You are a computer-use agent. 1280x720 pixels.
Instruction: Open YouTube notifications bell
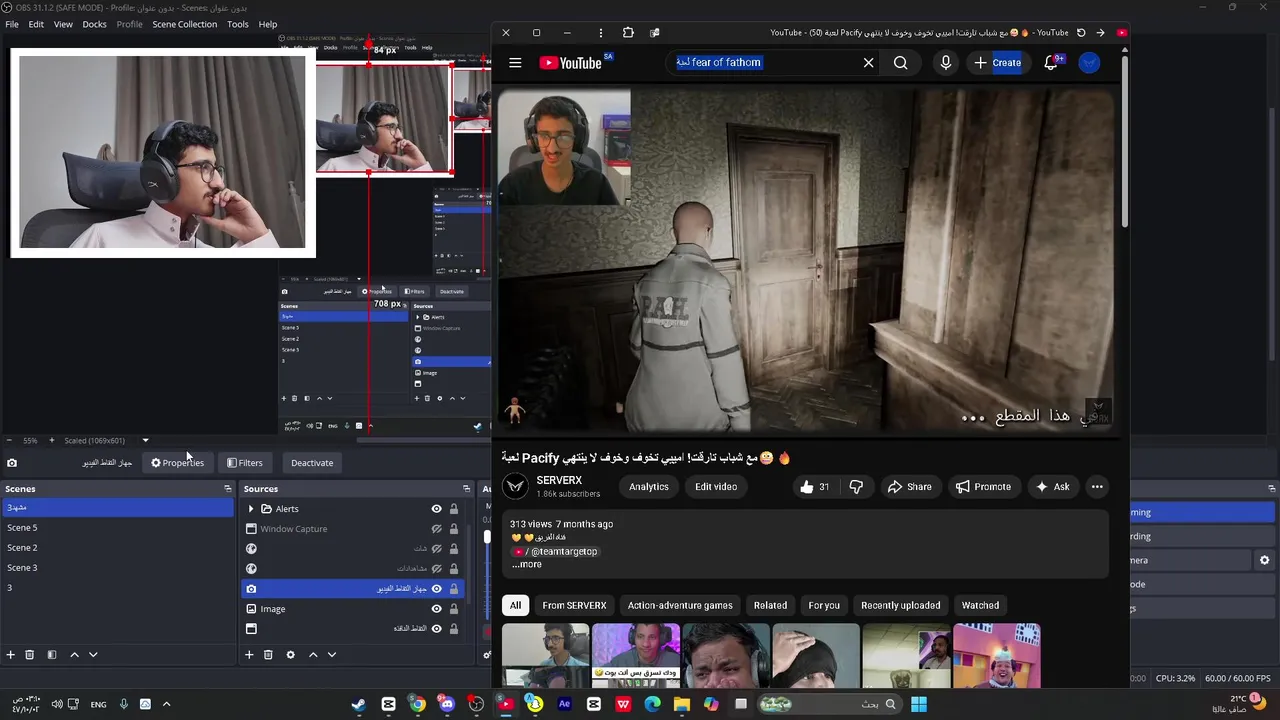tap(1051, 63)
